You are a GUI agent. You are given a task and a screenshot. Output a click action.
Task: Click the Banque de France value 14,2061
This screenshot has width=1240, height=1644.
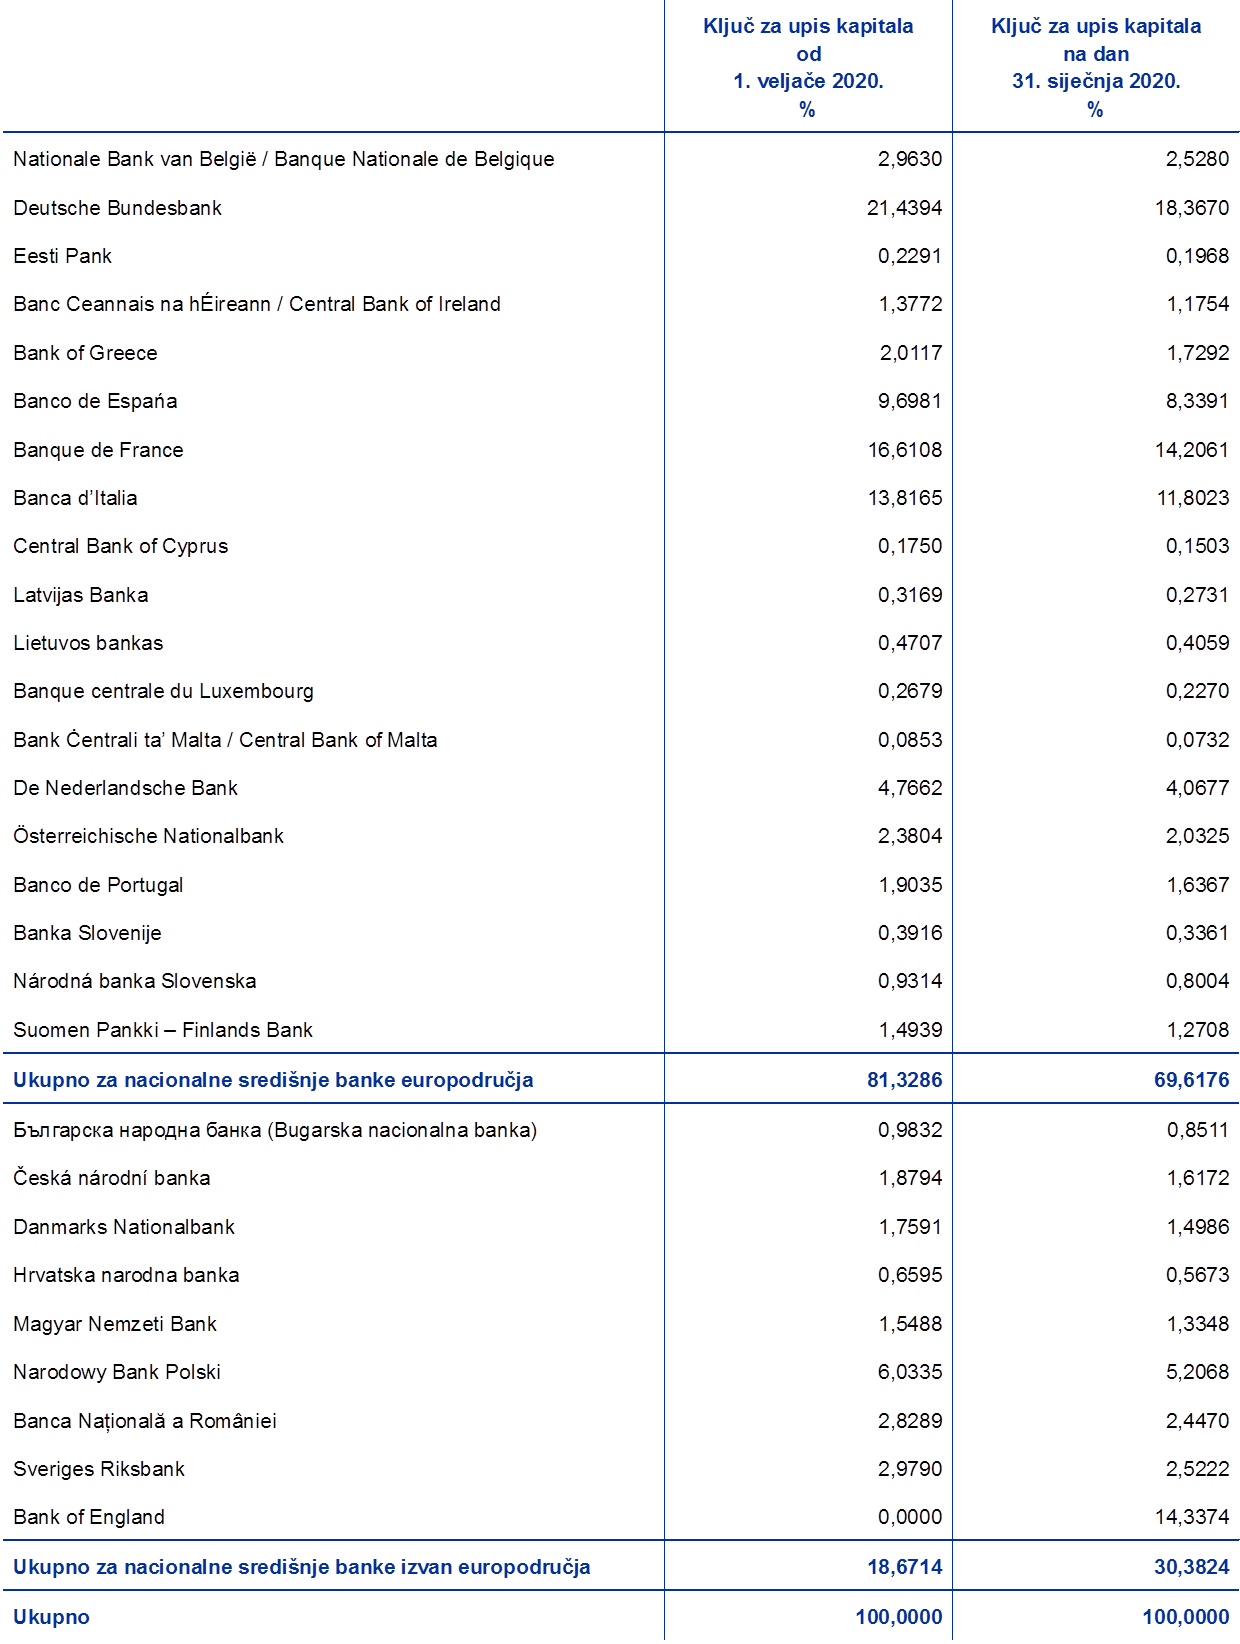pos(1192,450)
